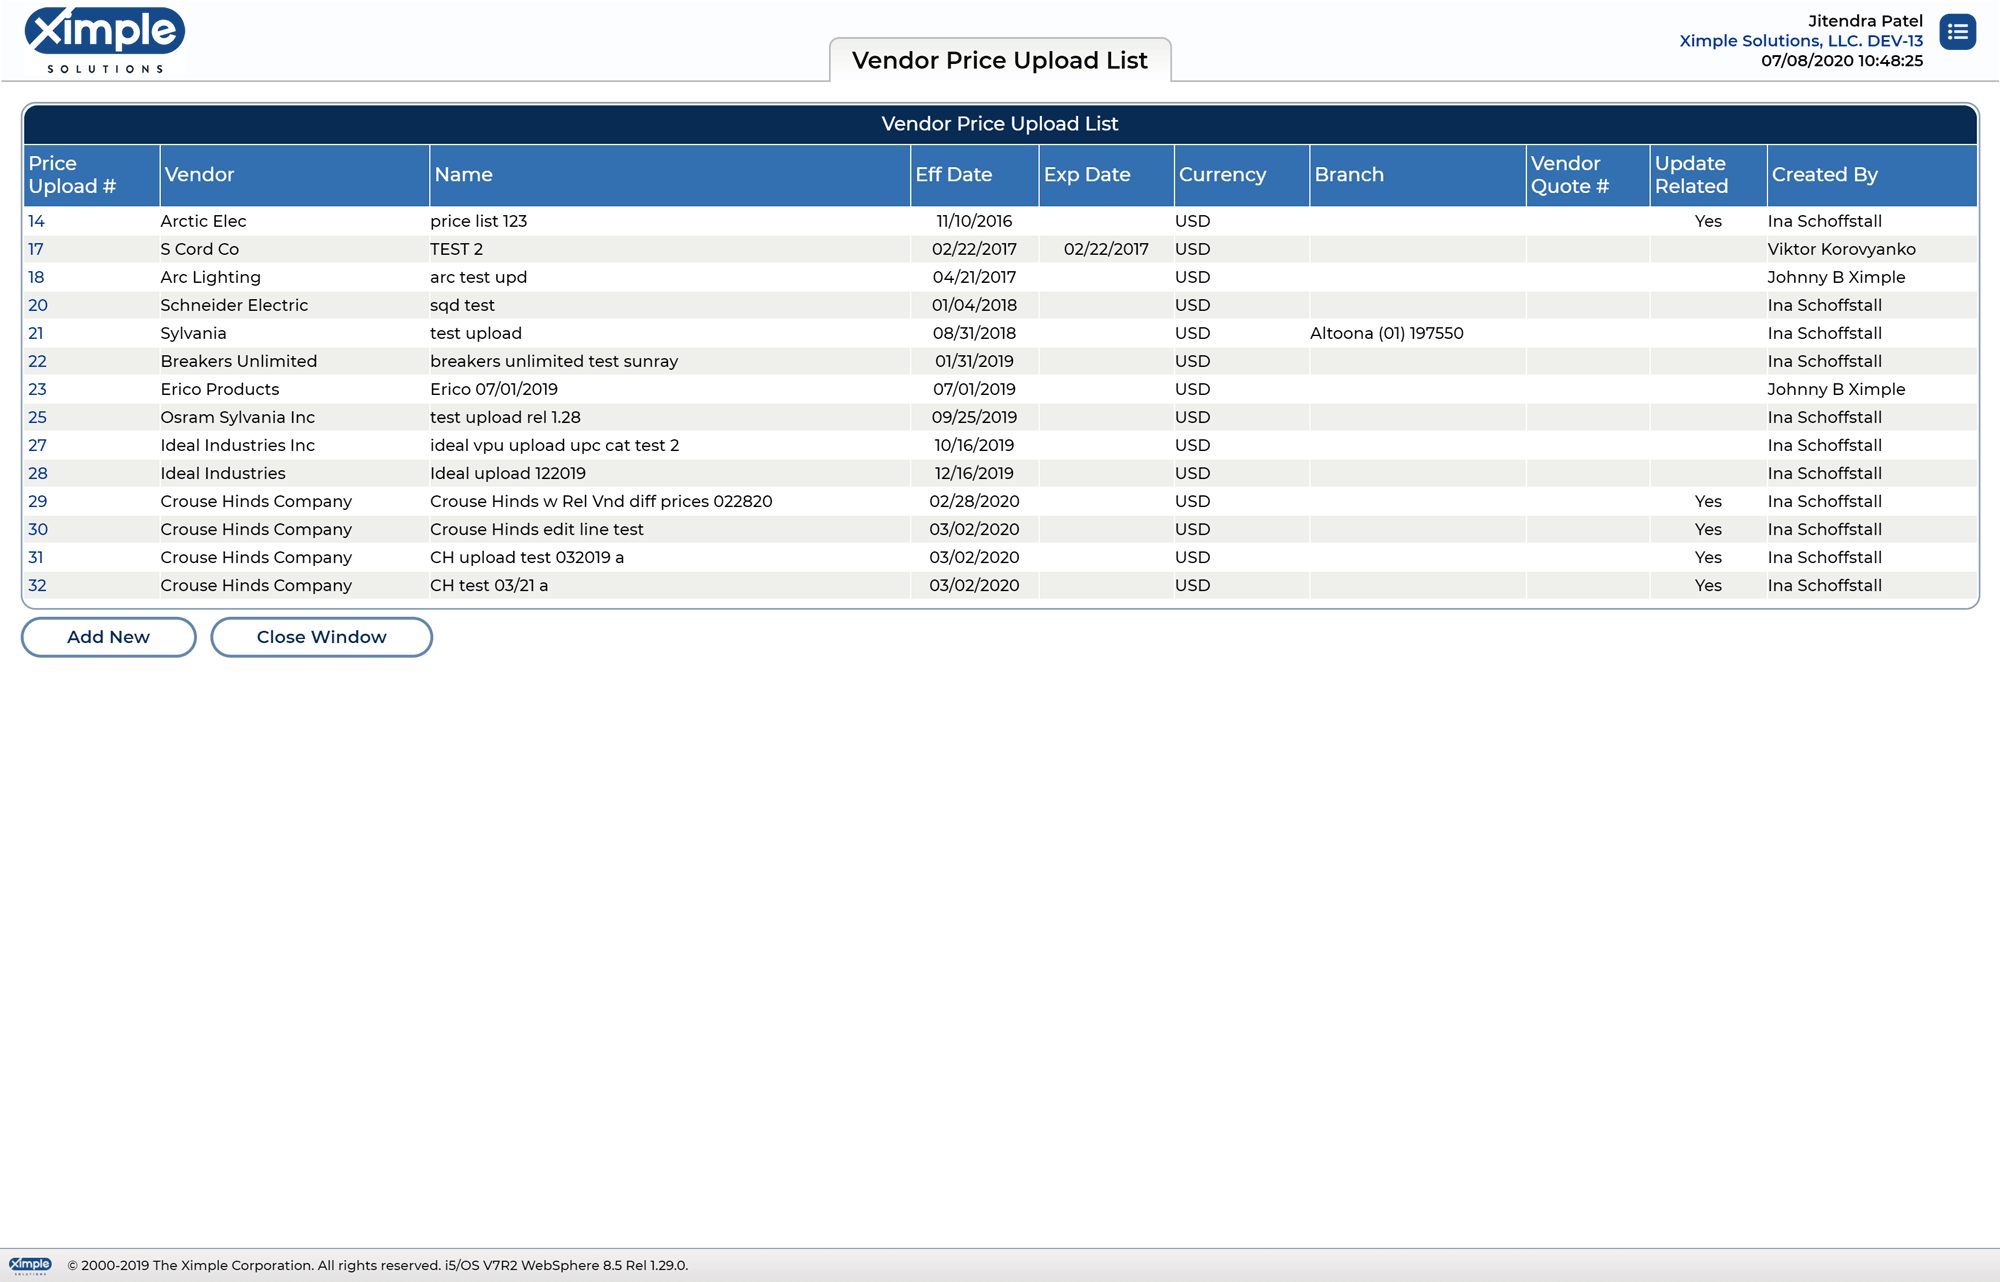The width and height of the screenshot is (2000, 1282).
Task: Open price upload number 31
Action: 36,557
